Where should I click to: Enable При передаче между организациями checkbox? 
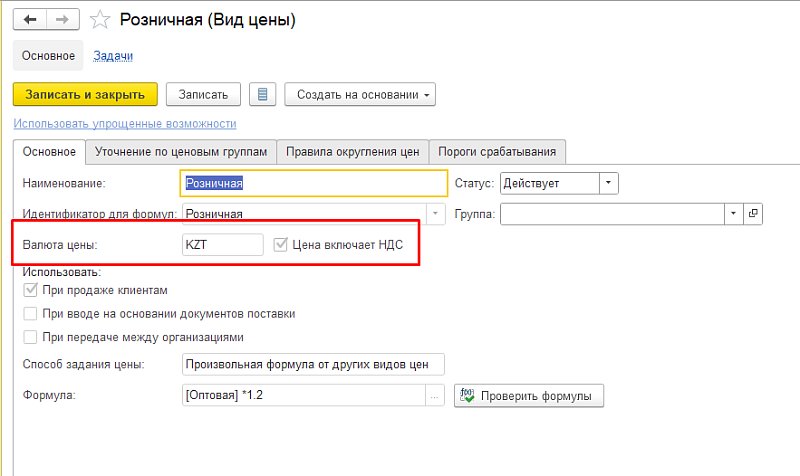pos(30,337)
